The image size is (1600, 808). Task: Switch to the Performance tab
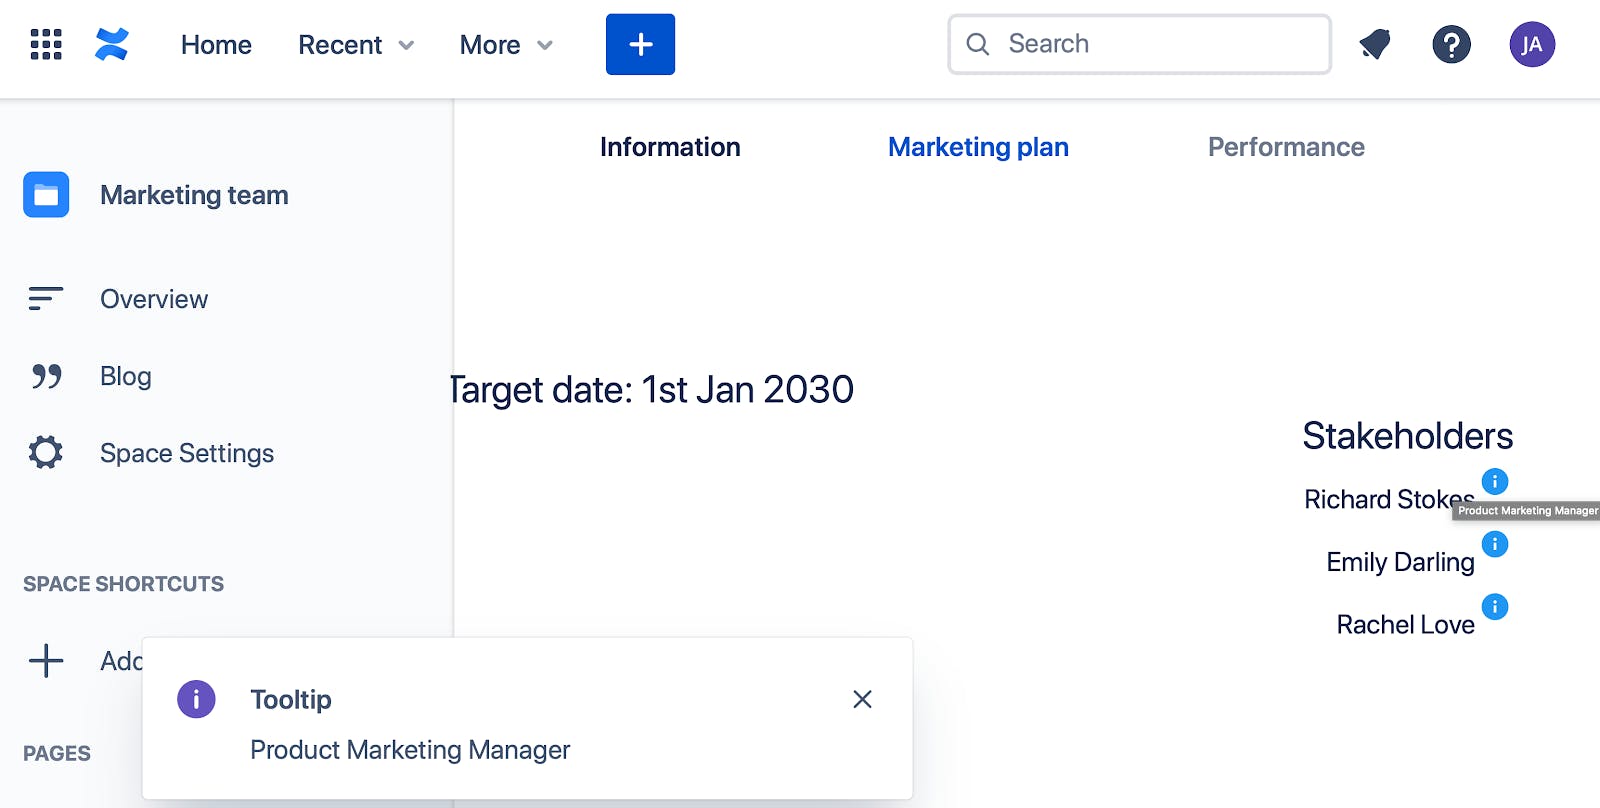tap(1286, 147)
